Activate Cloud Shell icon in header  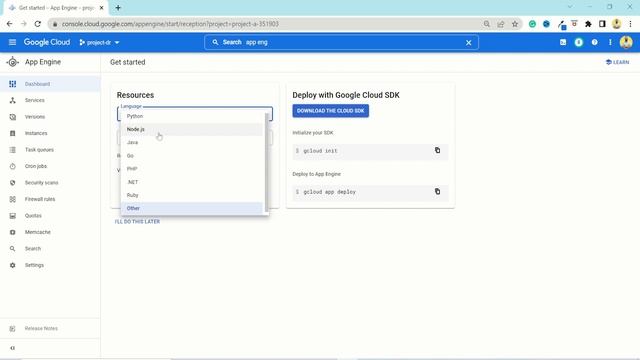pyautogui.click(x=563, y=42)
